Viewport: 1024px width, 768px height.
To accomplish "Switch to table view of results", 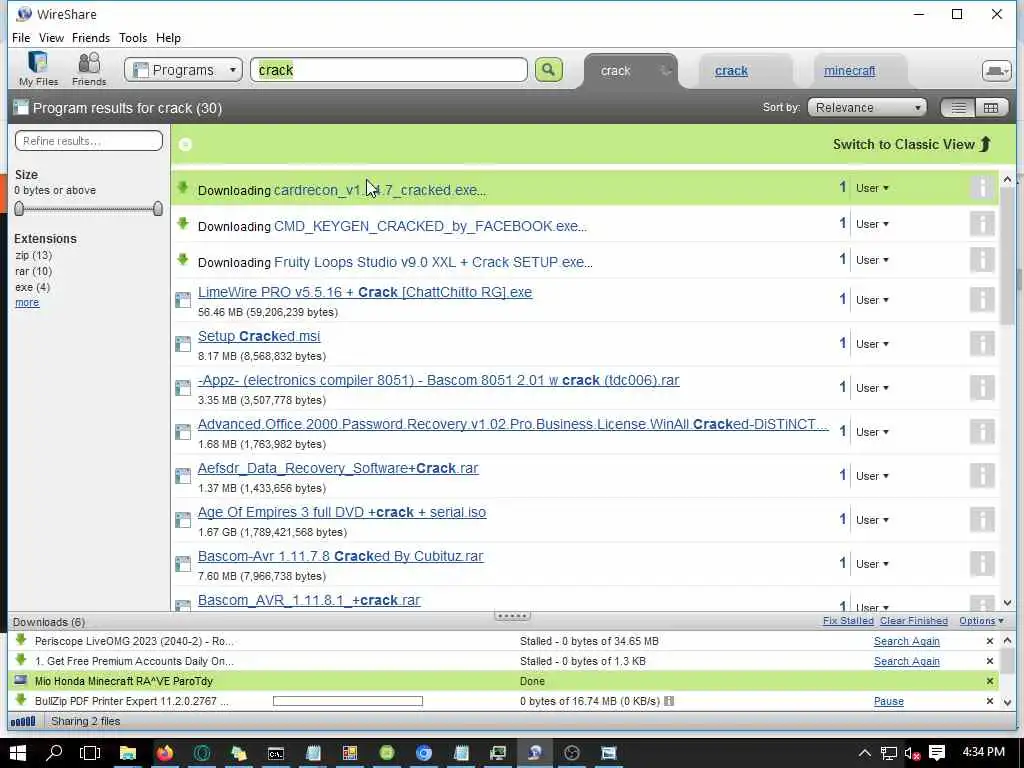I will point(991,108).
